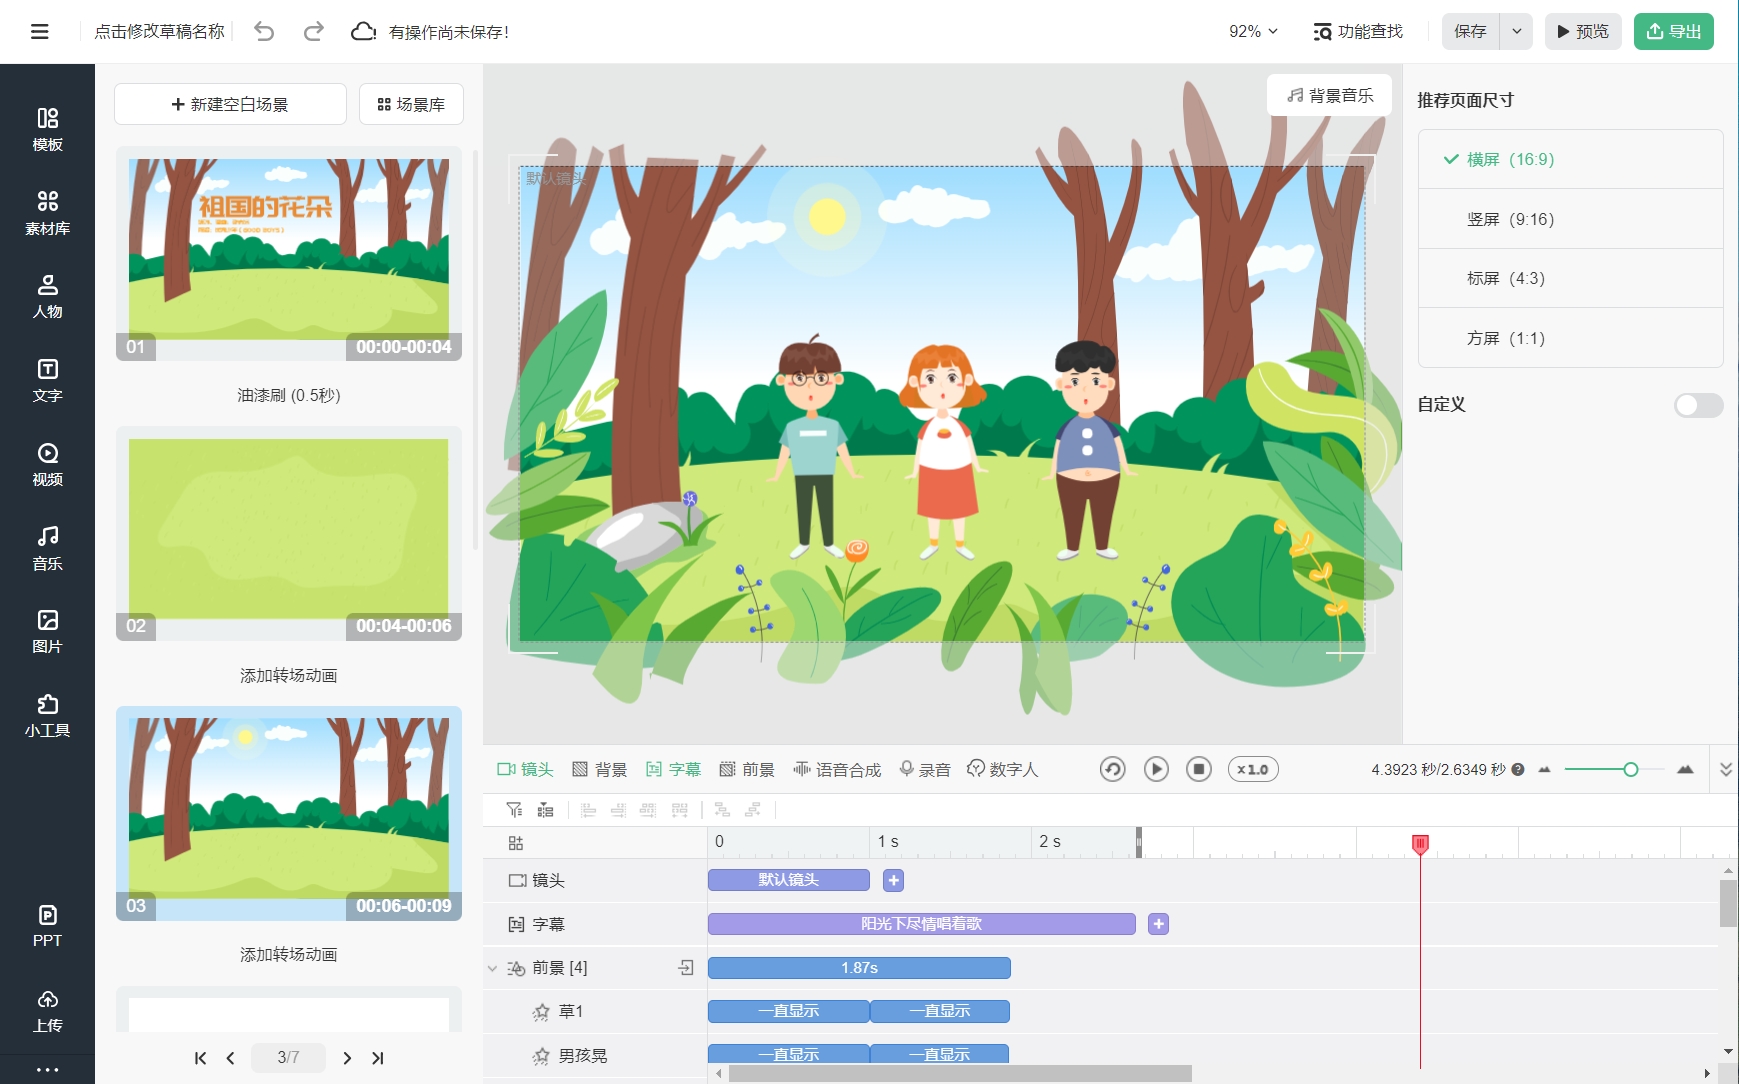Play the scene animation
This screenshot has height=1084, width=1739.
coord(1156,769)
